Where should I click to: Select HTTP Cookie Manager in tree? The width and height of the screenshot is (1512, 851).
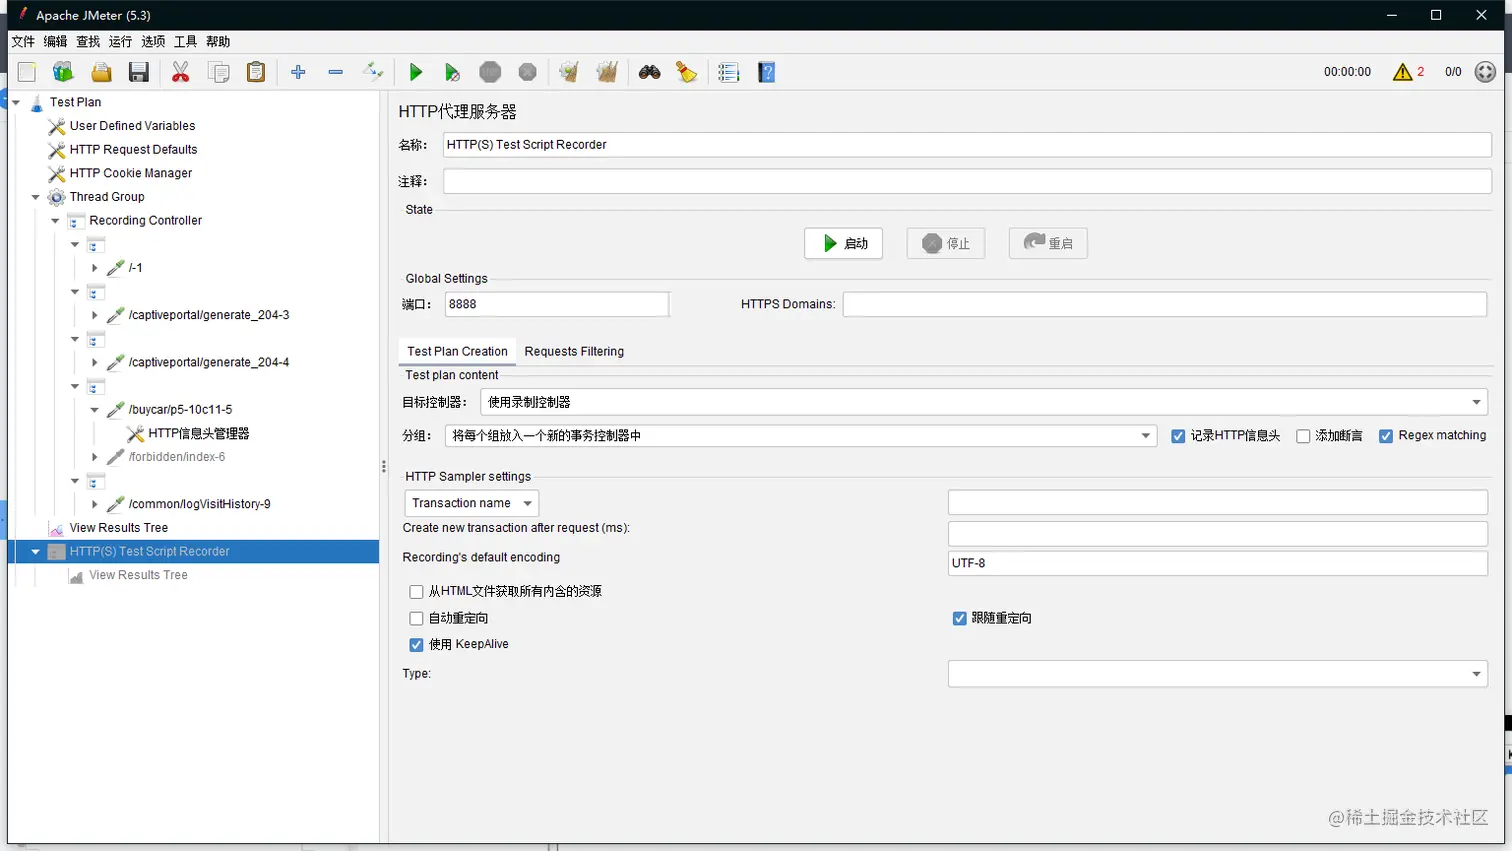[131, 173]
